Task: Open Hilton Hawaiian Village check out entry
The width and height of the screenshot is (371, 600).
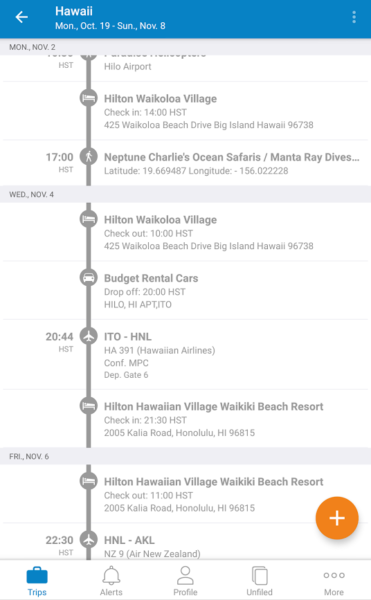Action: click(186, 494)
